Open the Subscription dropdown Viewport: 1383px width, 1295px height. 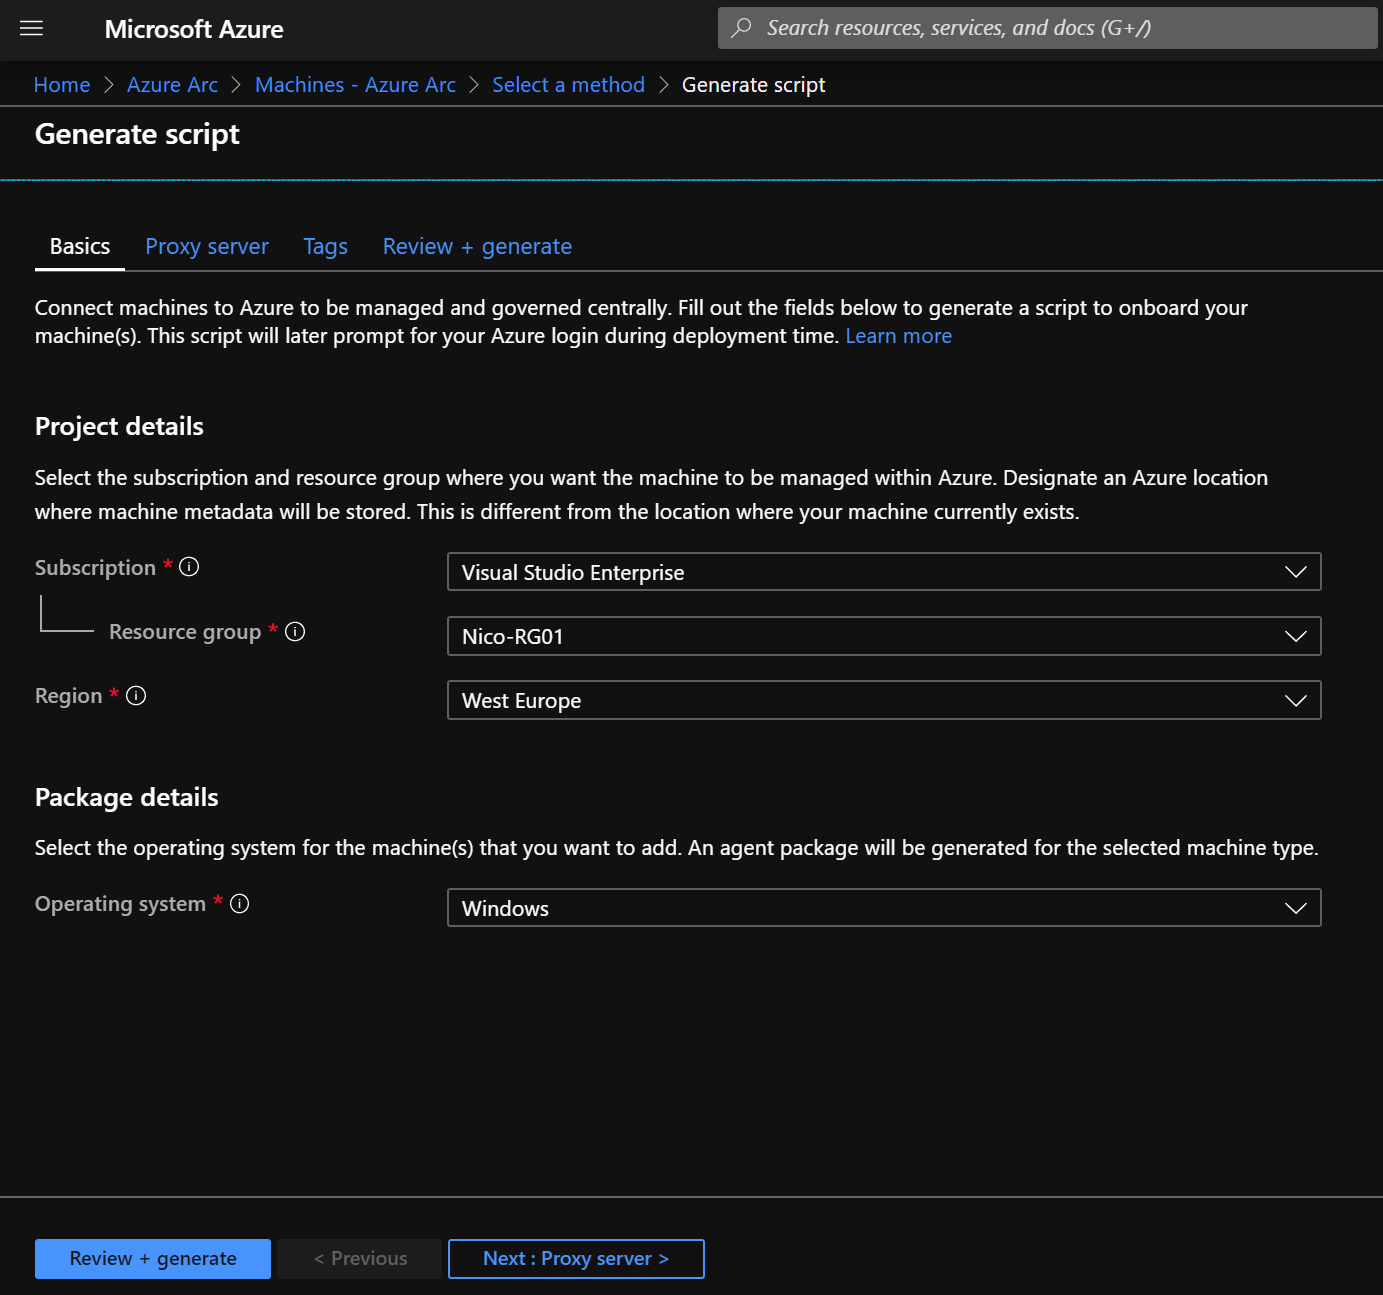(884, 572)
